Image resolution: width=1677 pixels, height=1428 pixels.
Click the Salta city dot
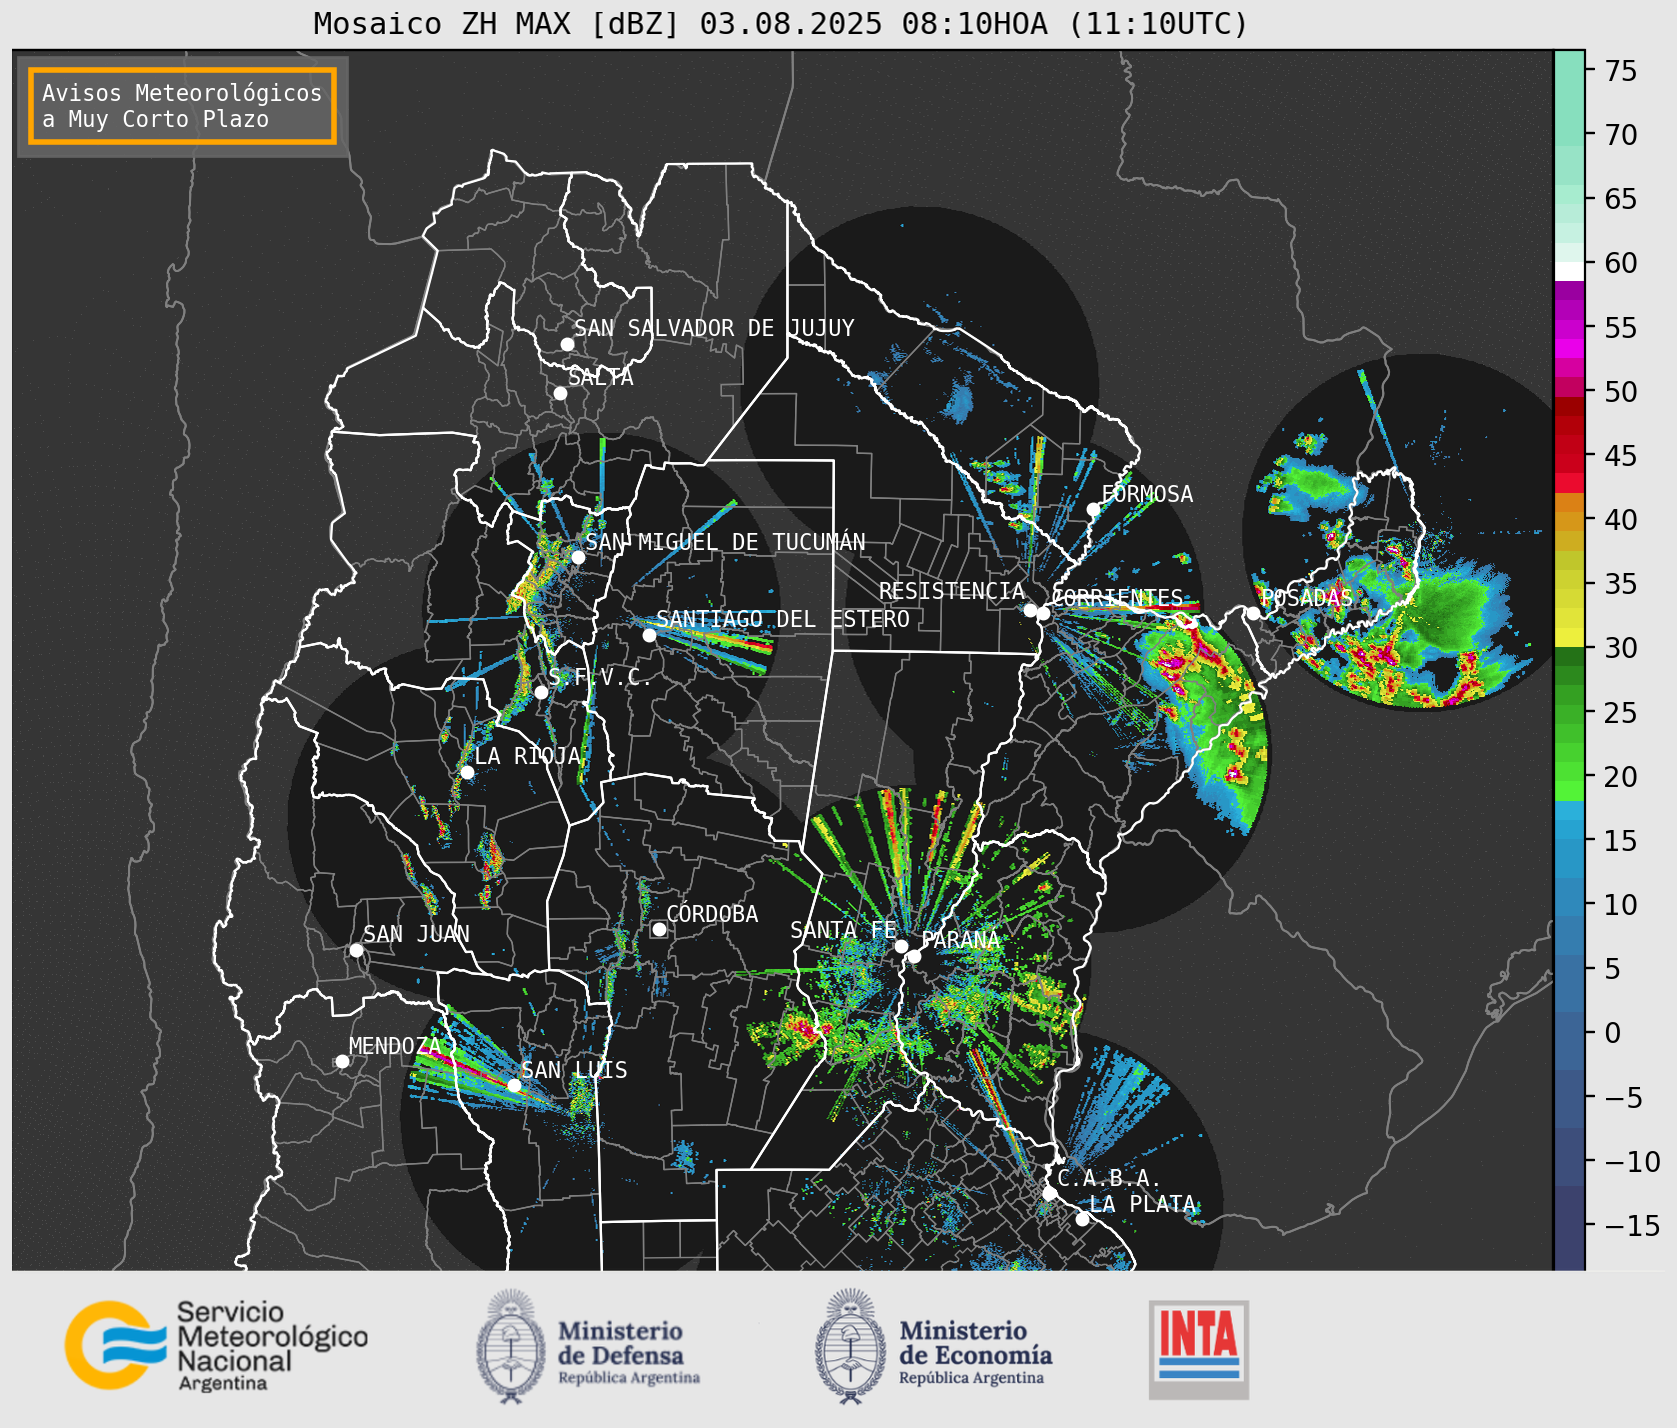tap(561, 393)
